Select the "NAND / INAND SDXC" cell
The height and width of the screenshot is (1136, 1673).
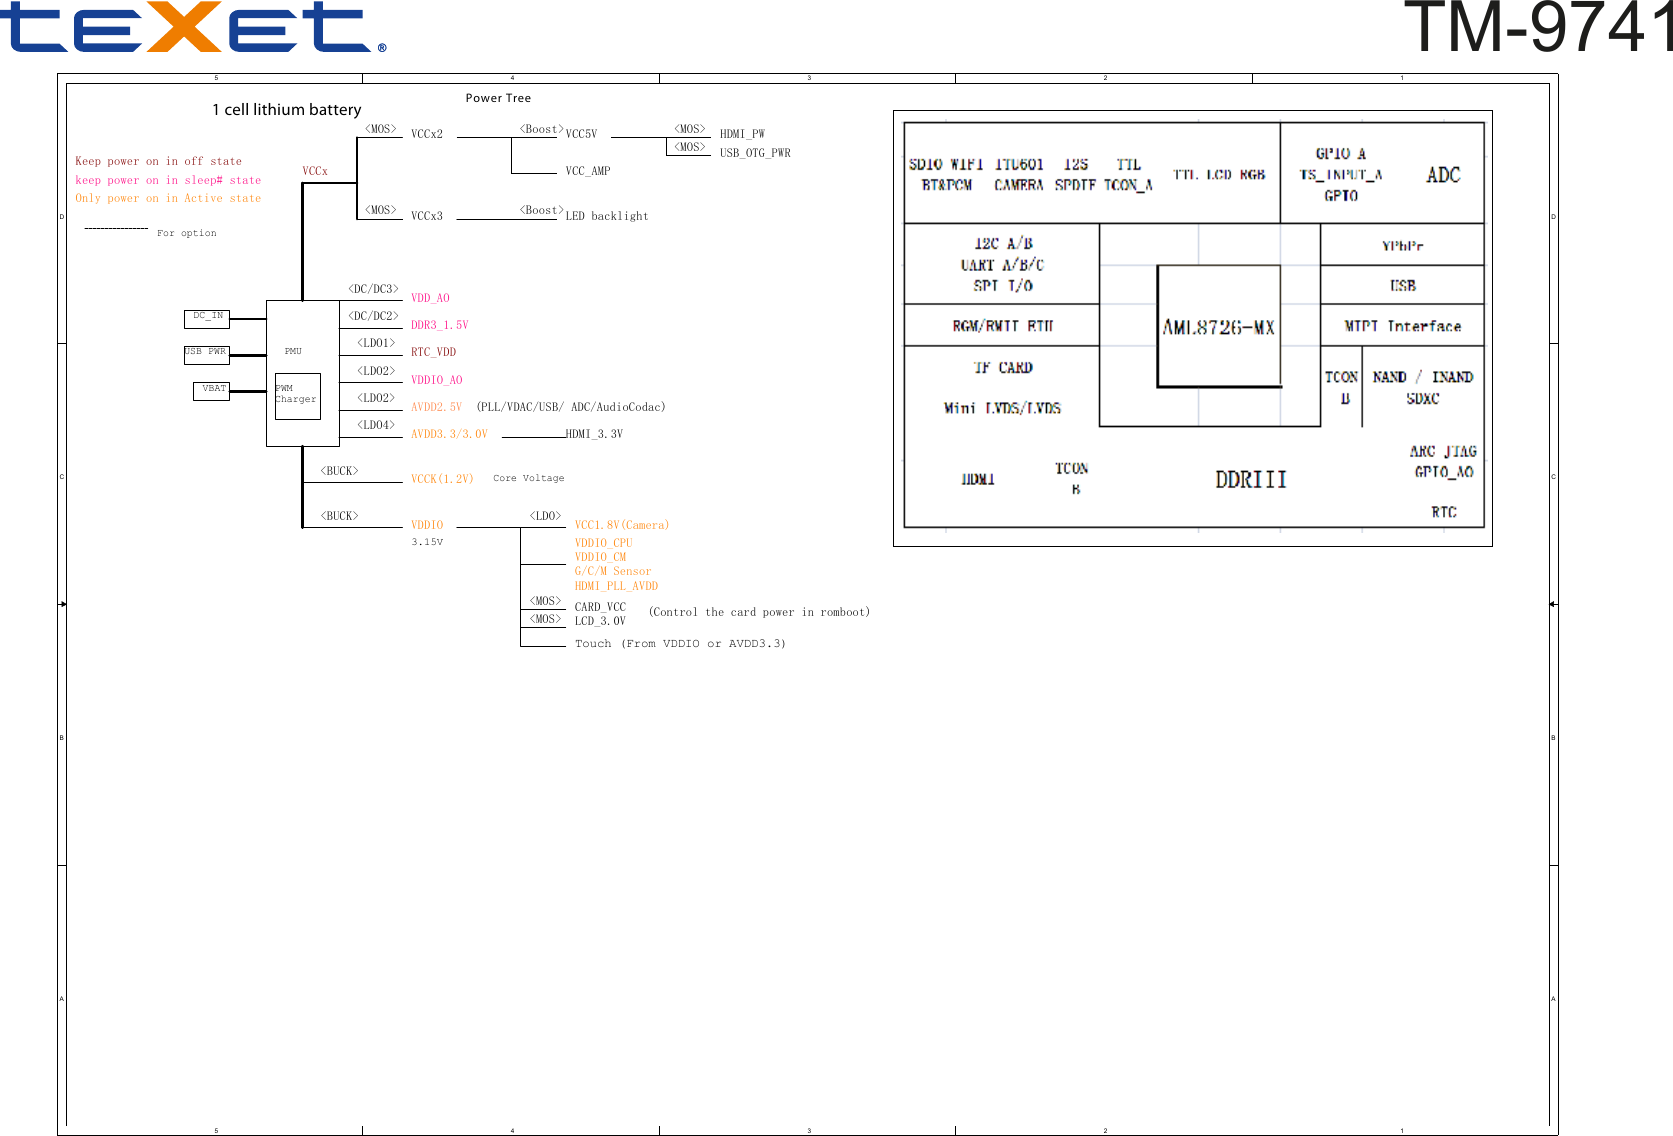point(1422,387)
